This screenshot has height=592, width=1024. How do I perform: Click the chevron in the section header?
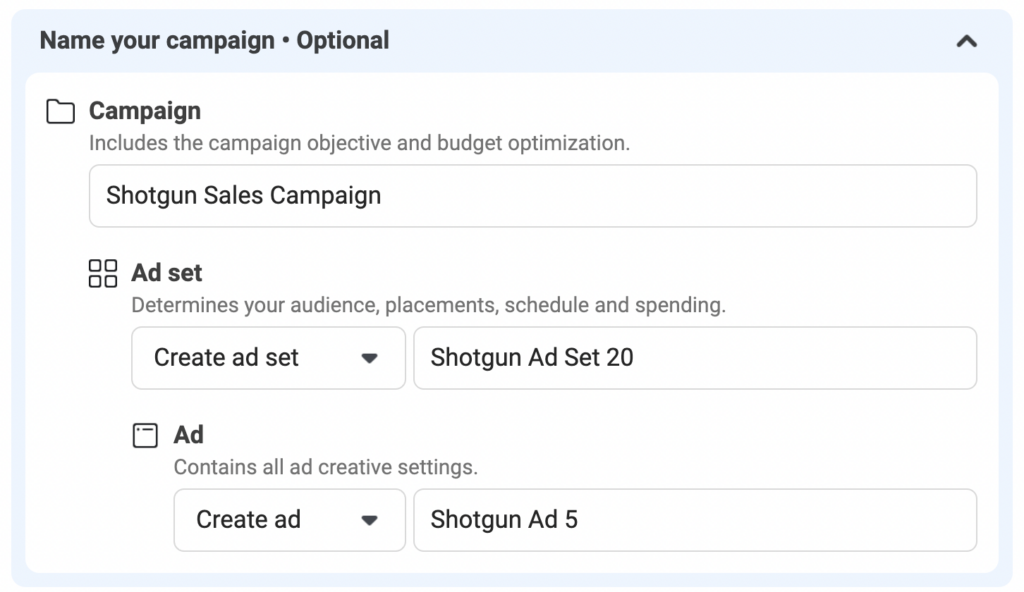(966, 41)
